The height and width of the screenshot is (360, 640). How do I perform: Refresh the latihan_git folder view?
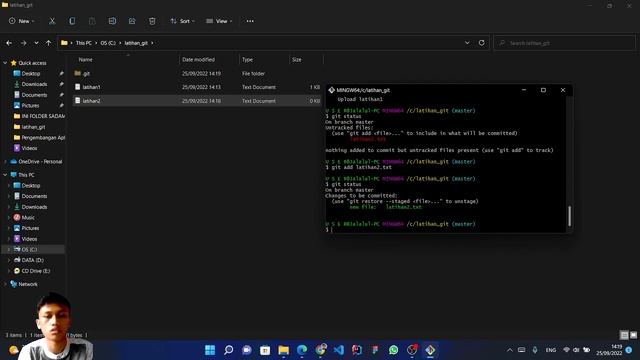[x=482, y=43]
